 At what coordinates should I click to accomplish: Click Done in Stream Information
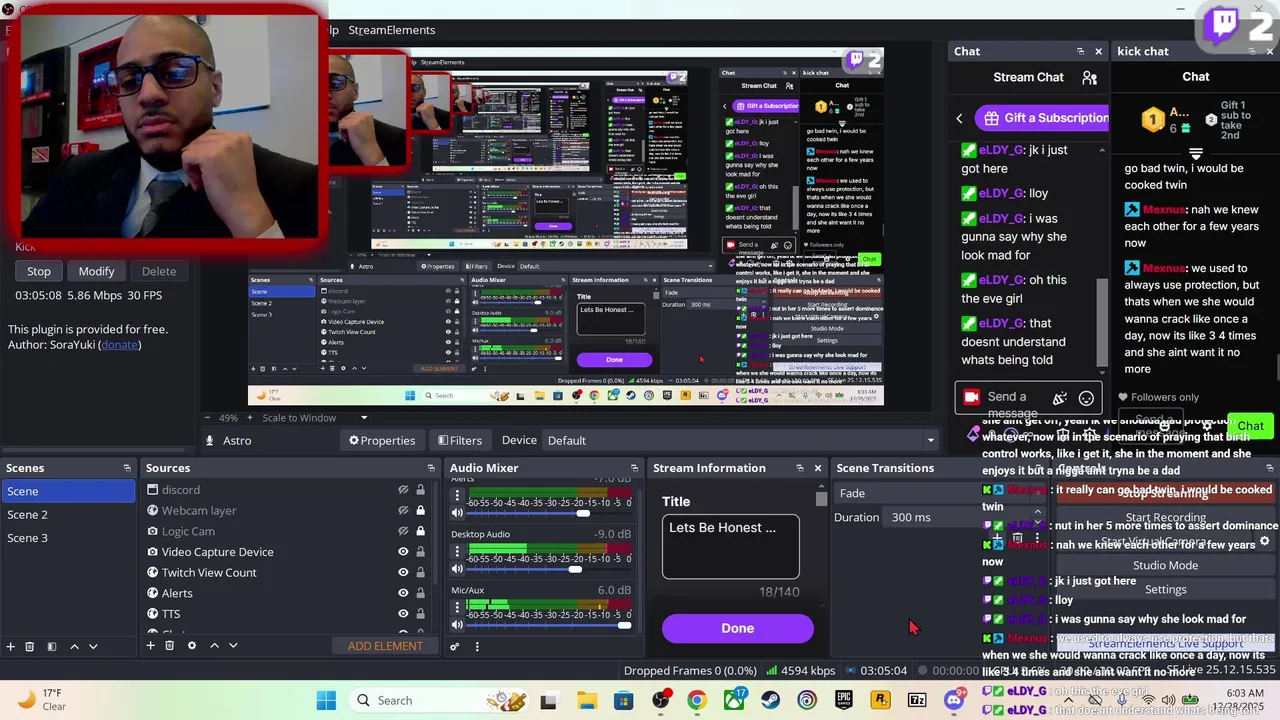(x=738, y=628)
